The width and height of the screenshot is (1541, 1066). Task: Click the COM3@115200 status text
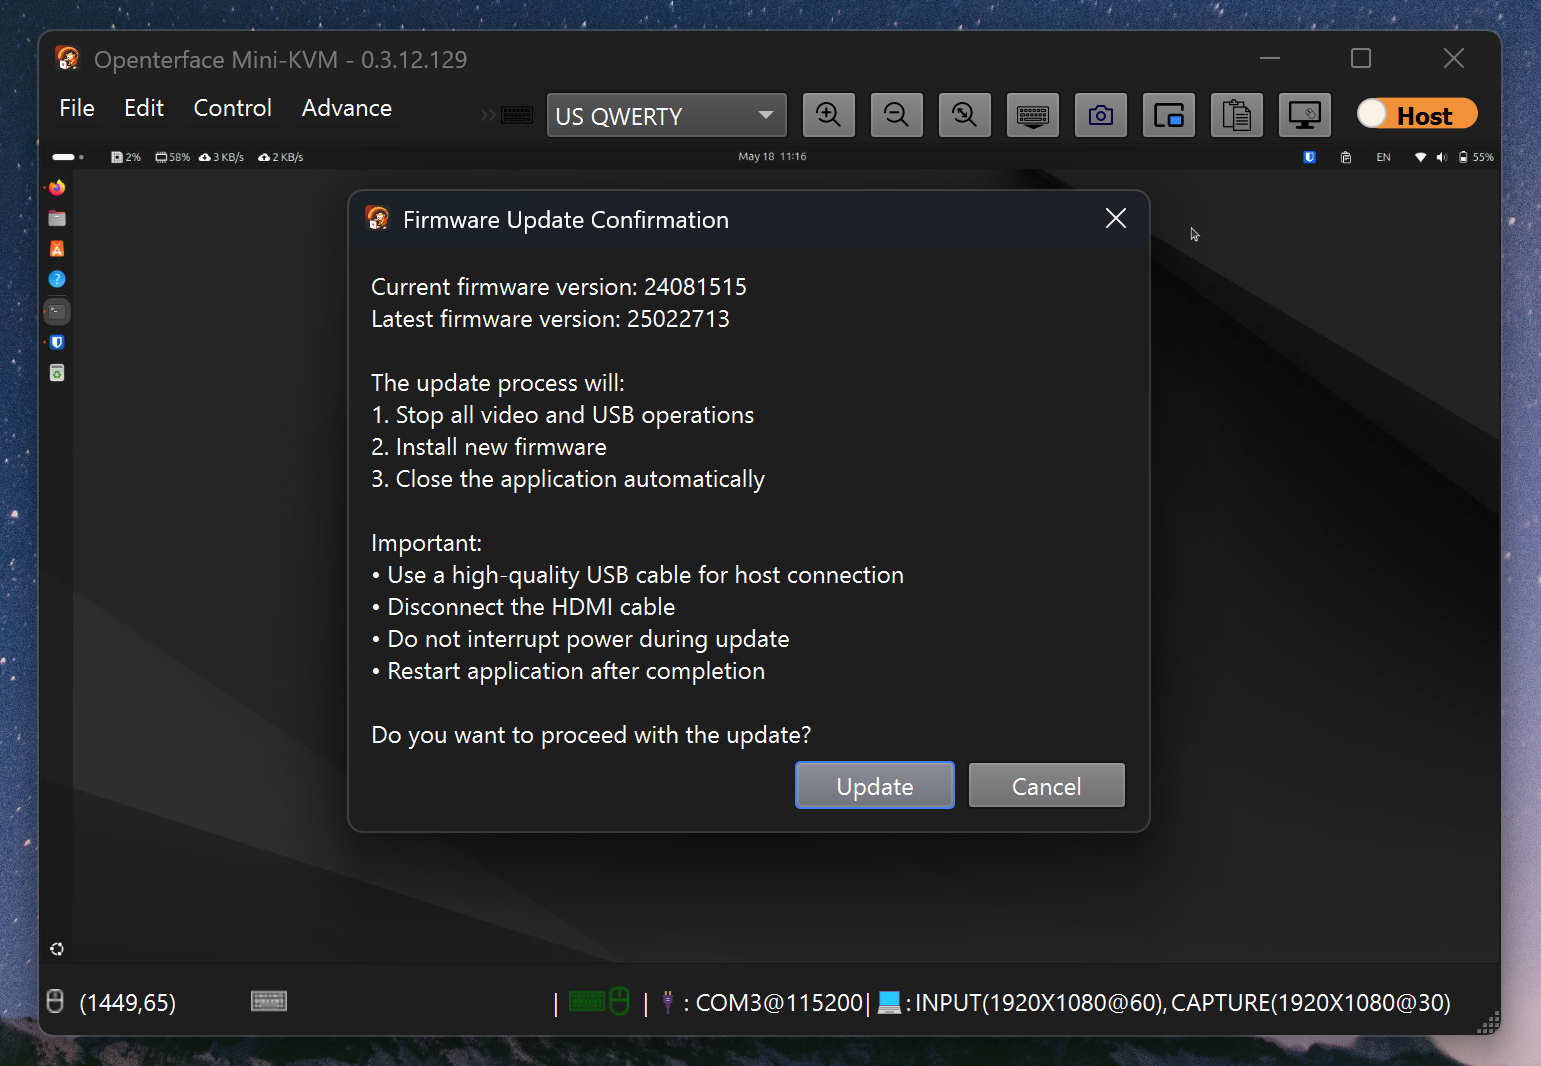(779, 1002)
